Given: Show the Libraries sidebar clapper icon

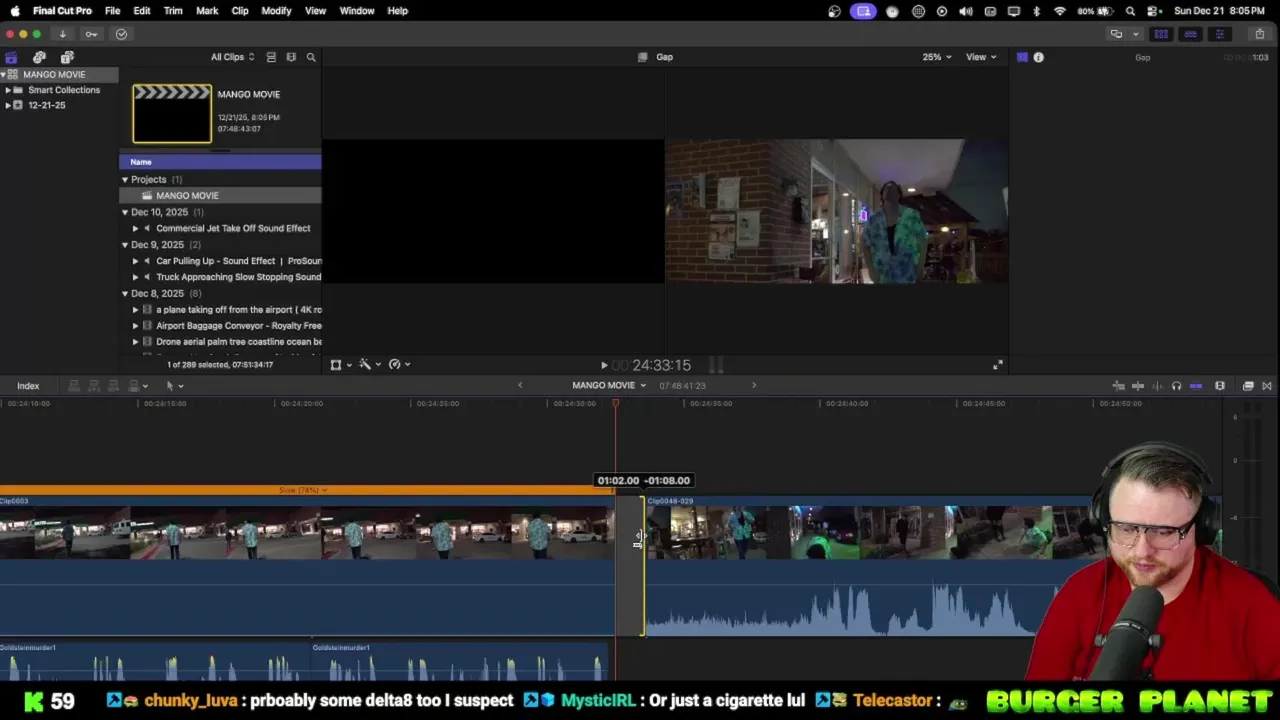Looking at the screenshot, I should tap(11, 57).
